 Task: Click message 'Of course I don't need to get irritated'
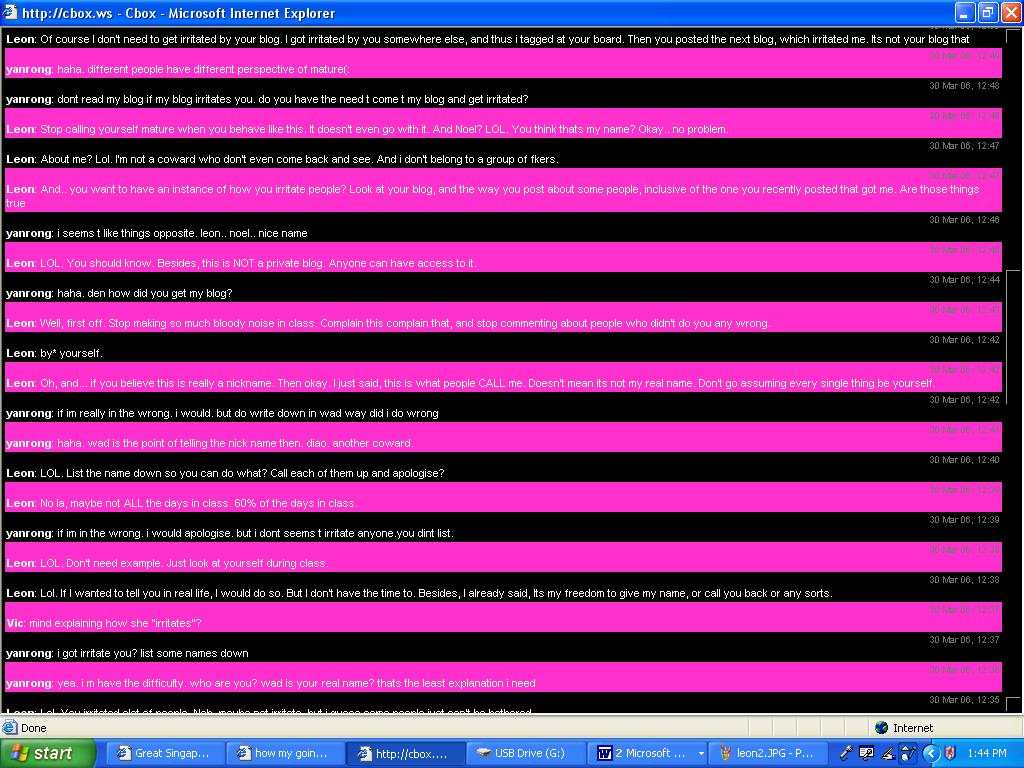pos(504,39)
